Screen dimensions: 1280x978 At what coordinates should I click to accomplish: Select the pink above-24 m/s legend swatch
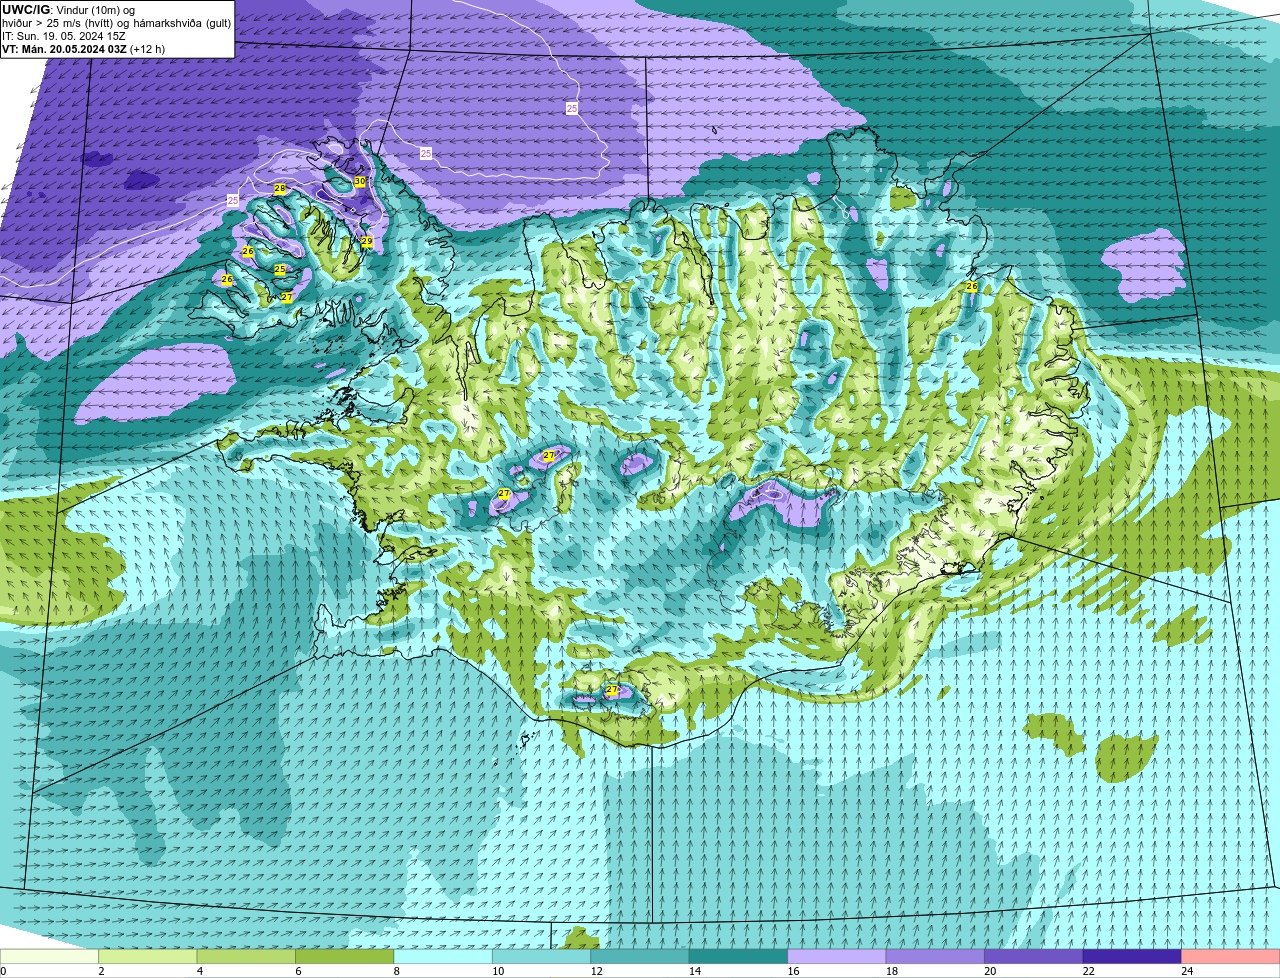tap(1231, 957)
